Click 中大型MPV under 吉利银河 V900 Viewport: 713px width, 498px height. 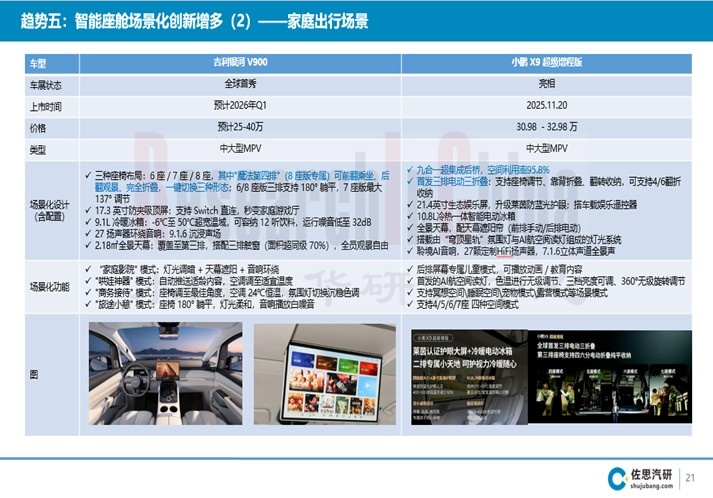(x=240, y=149)
